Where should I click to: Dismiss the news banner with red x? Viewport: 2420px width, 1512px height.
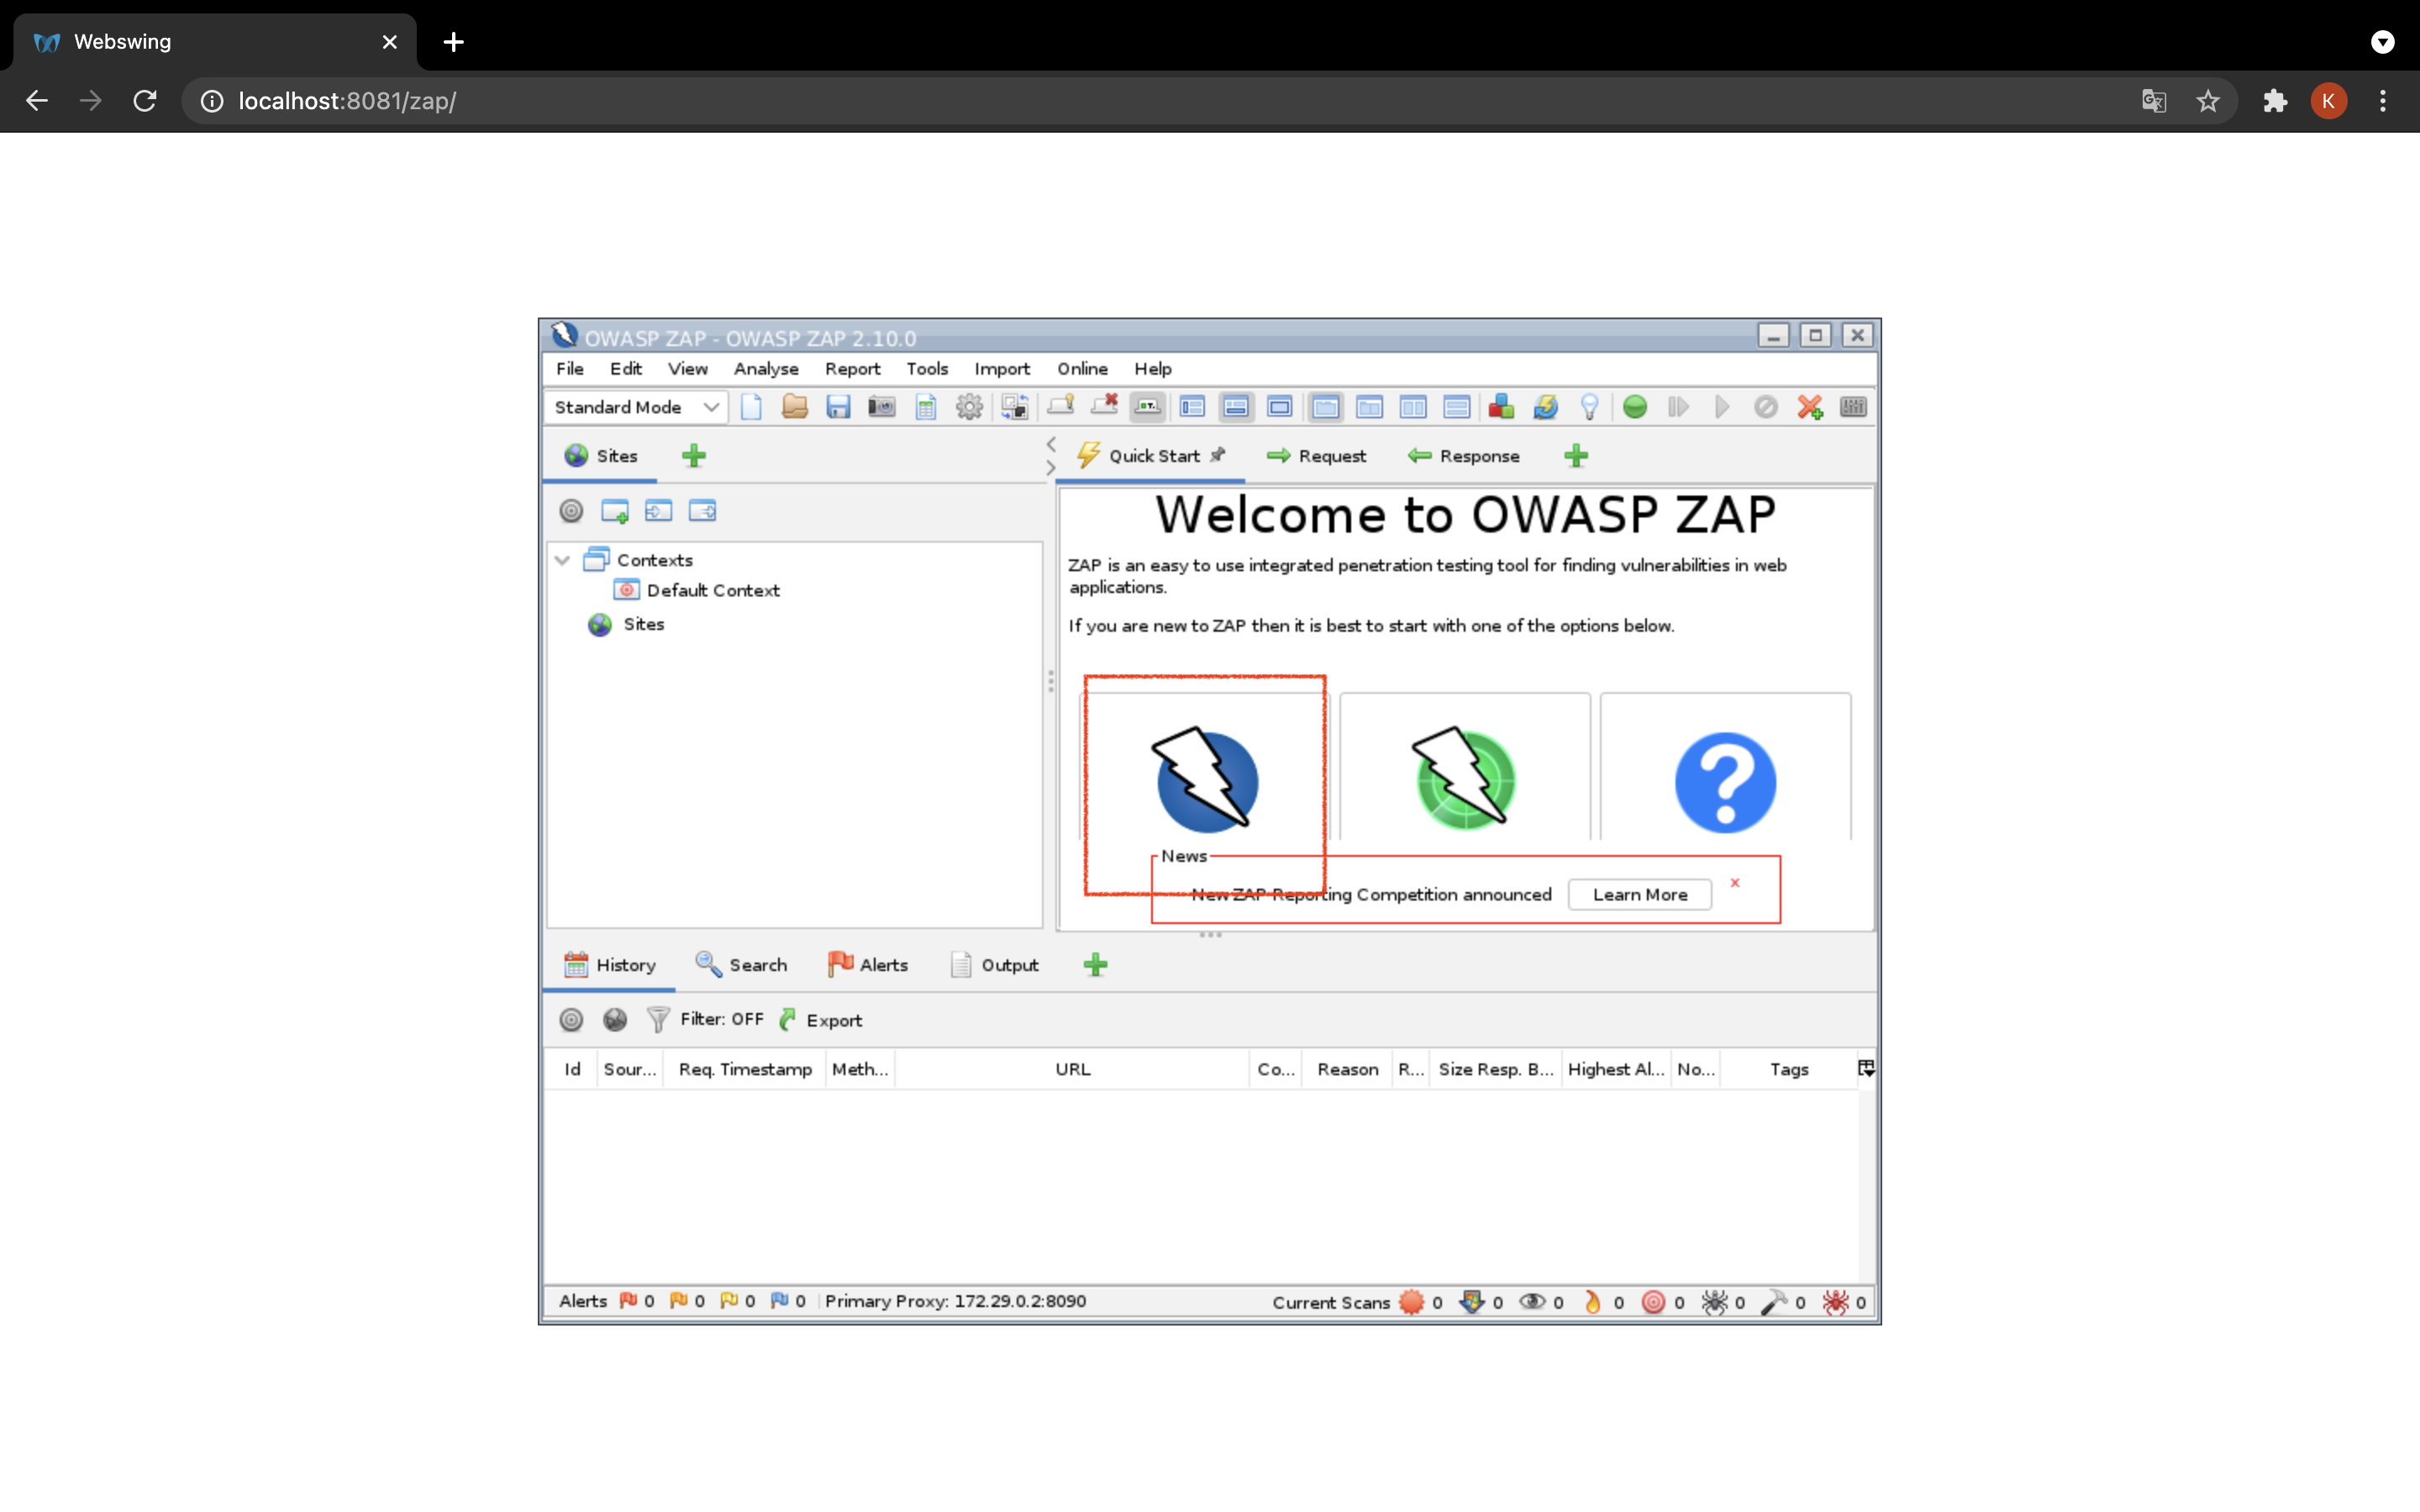[x=1735, y=882]
